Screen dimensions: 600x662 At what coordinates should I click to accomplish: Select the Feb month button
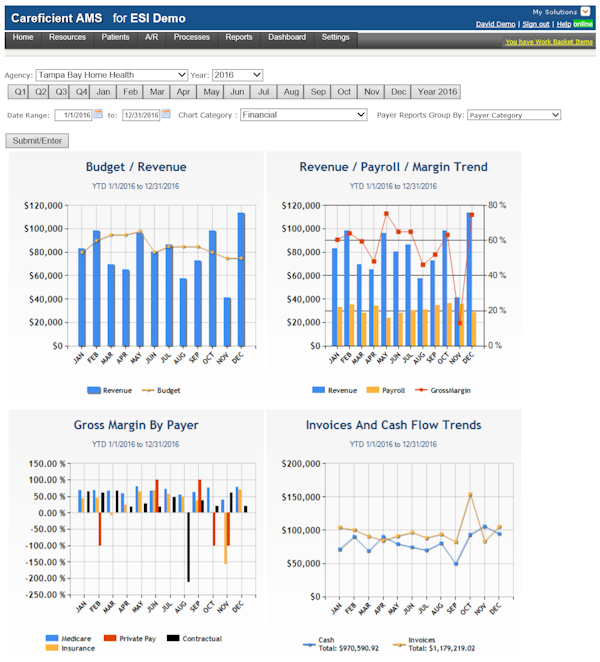(x=130, y=92)
